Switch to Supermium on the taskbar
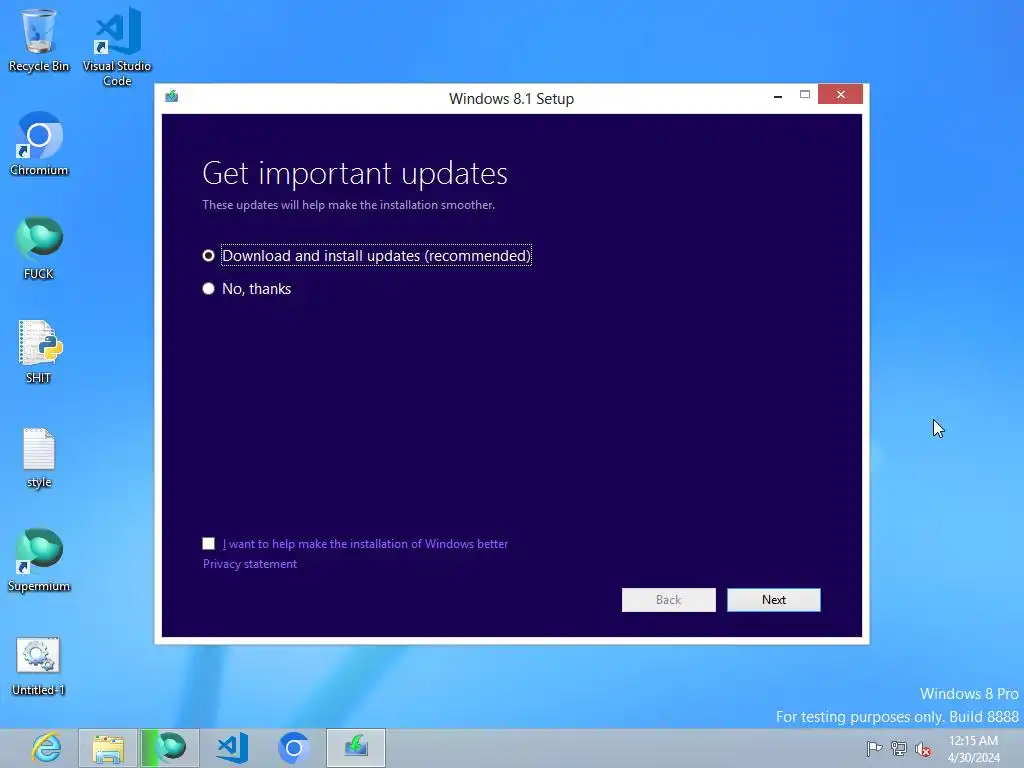Screen dimensions: 1024x768 point(170,748)
